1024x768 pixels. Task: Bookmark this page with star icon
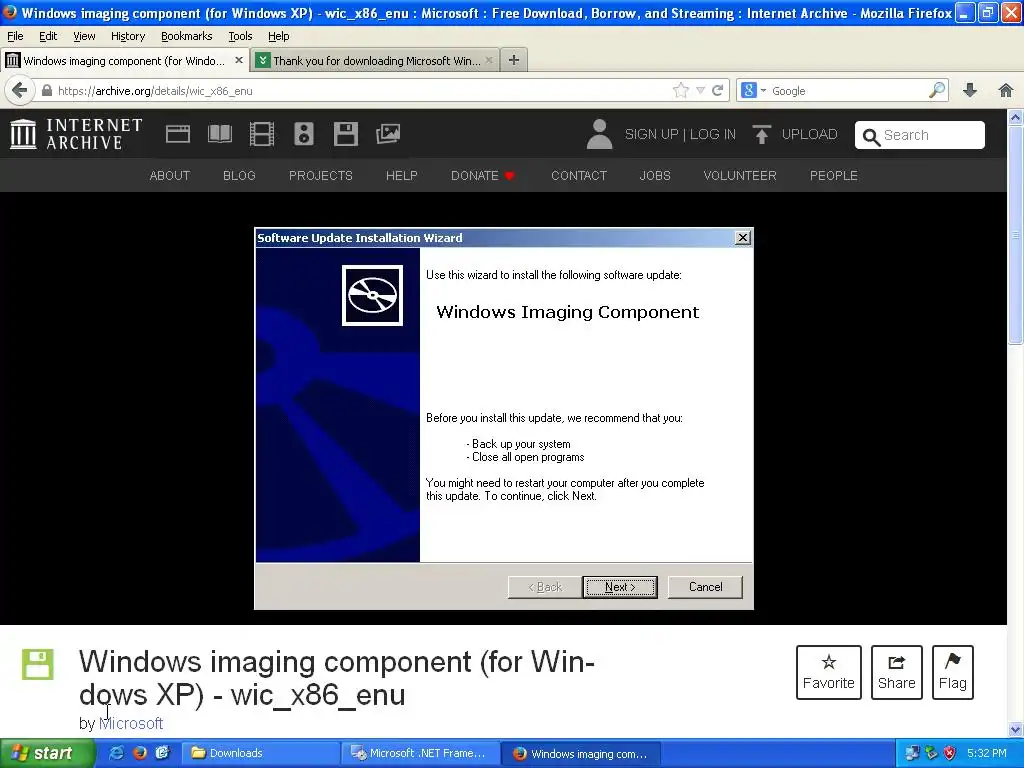click(x=680, y=90)
